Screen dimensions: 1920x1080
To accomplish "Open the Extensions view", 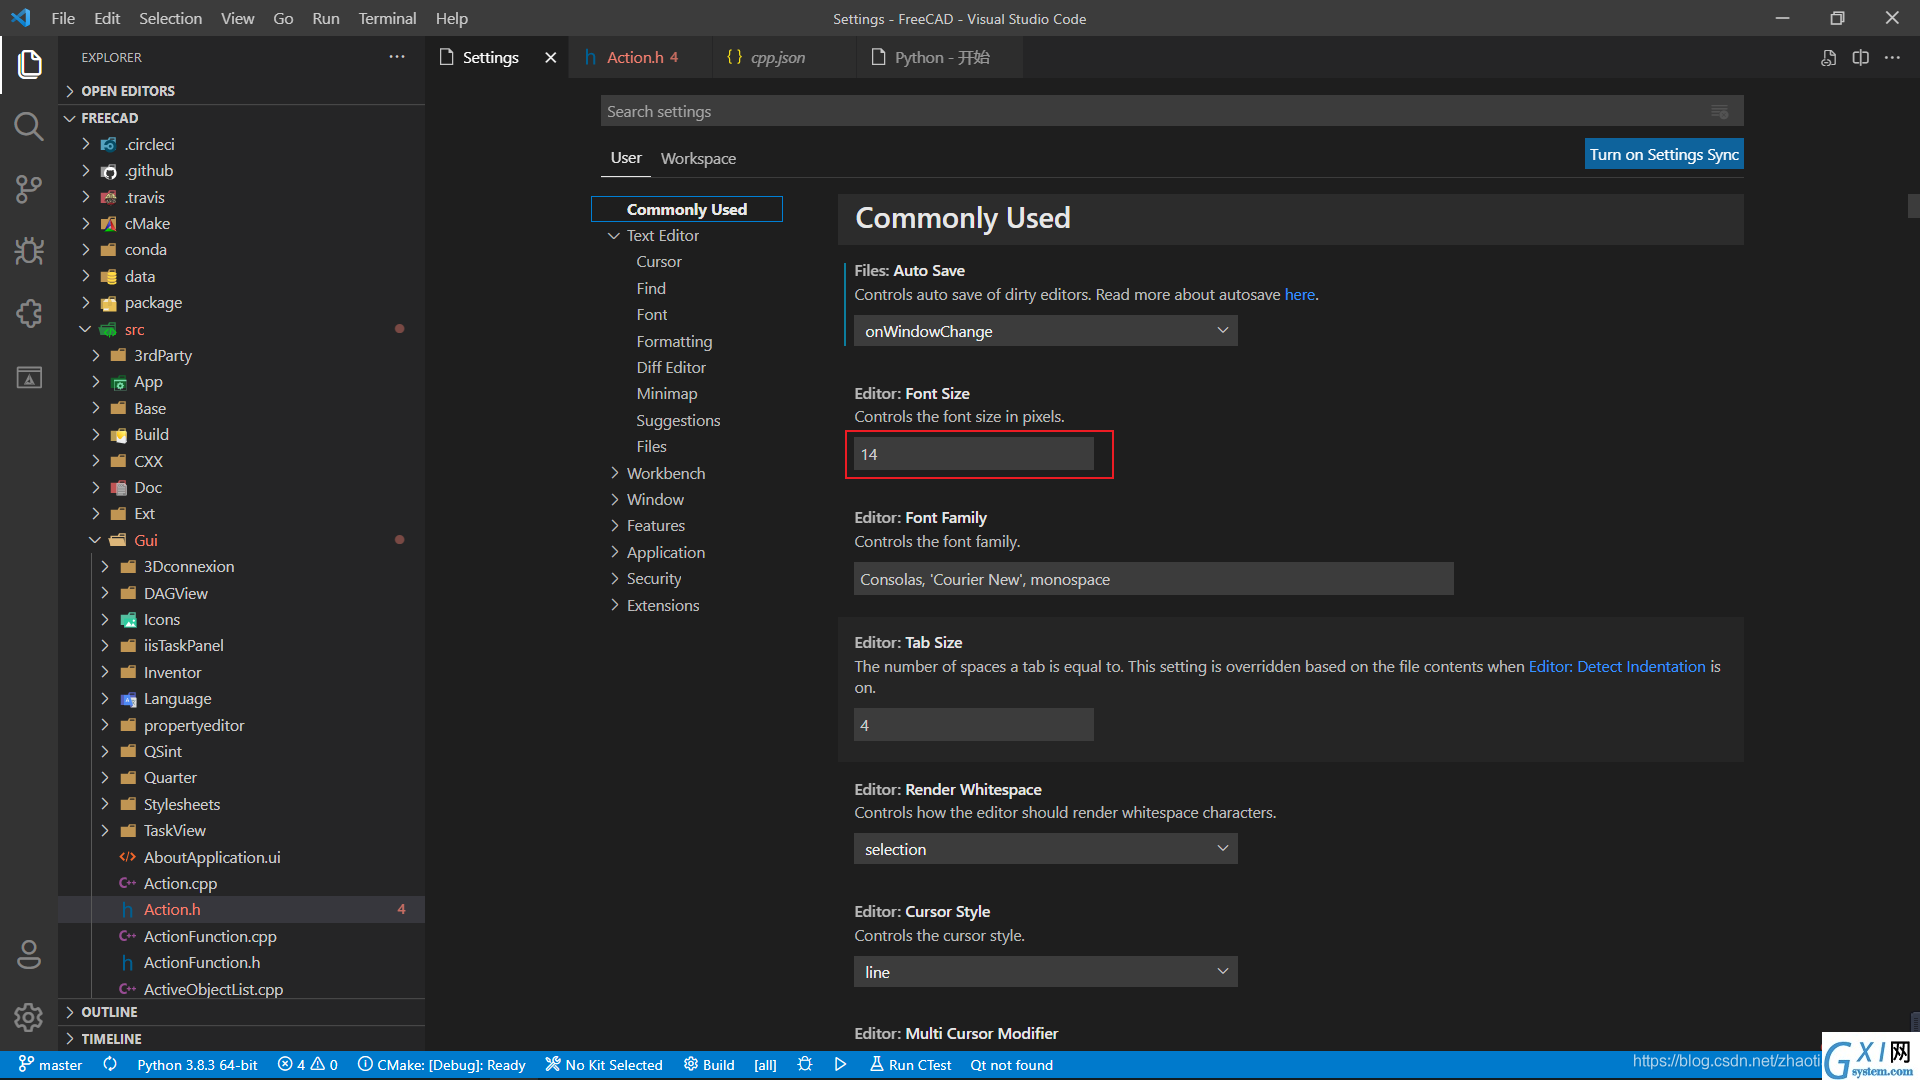I will 29,314.
